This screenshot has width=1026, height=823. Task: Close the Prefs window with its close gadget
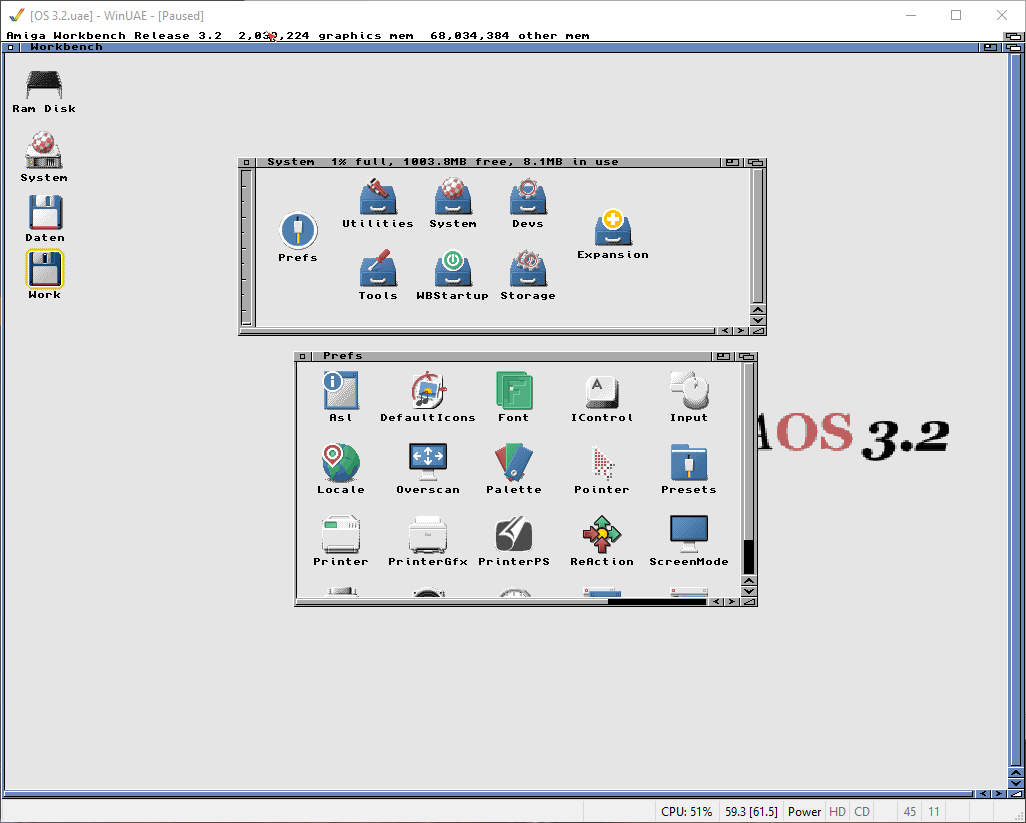point(303,356)
